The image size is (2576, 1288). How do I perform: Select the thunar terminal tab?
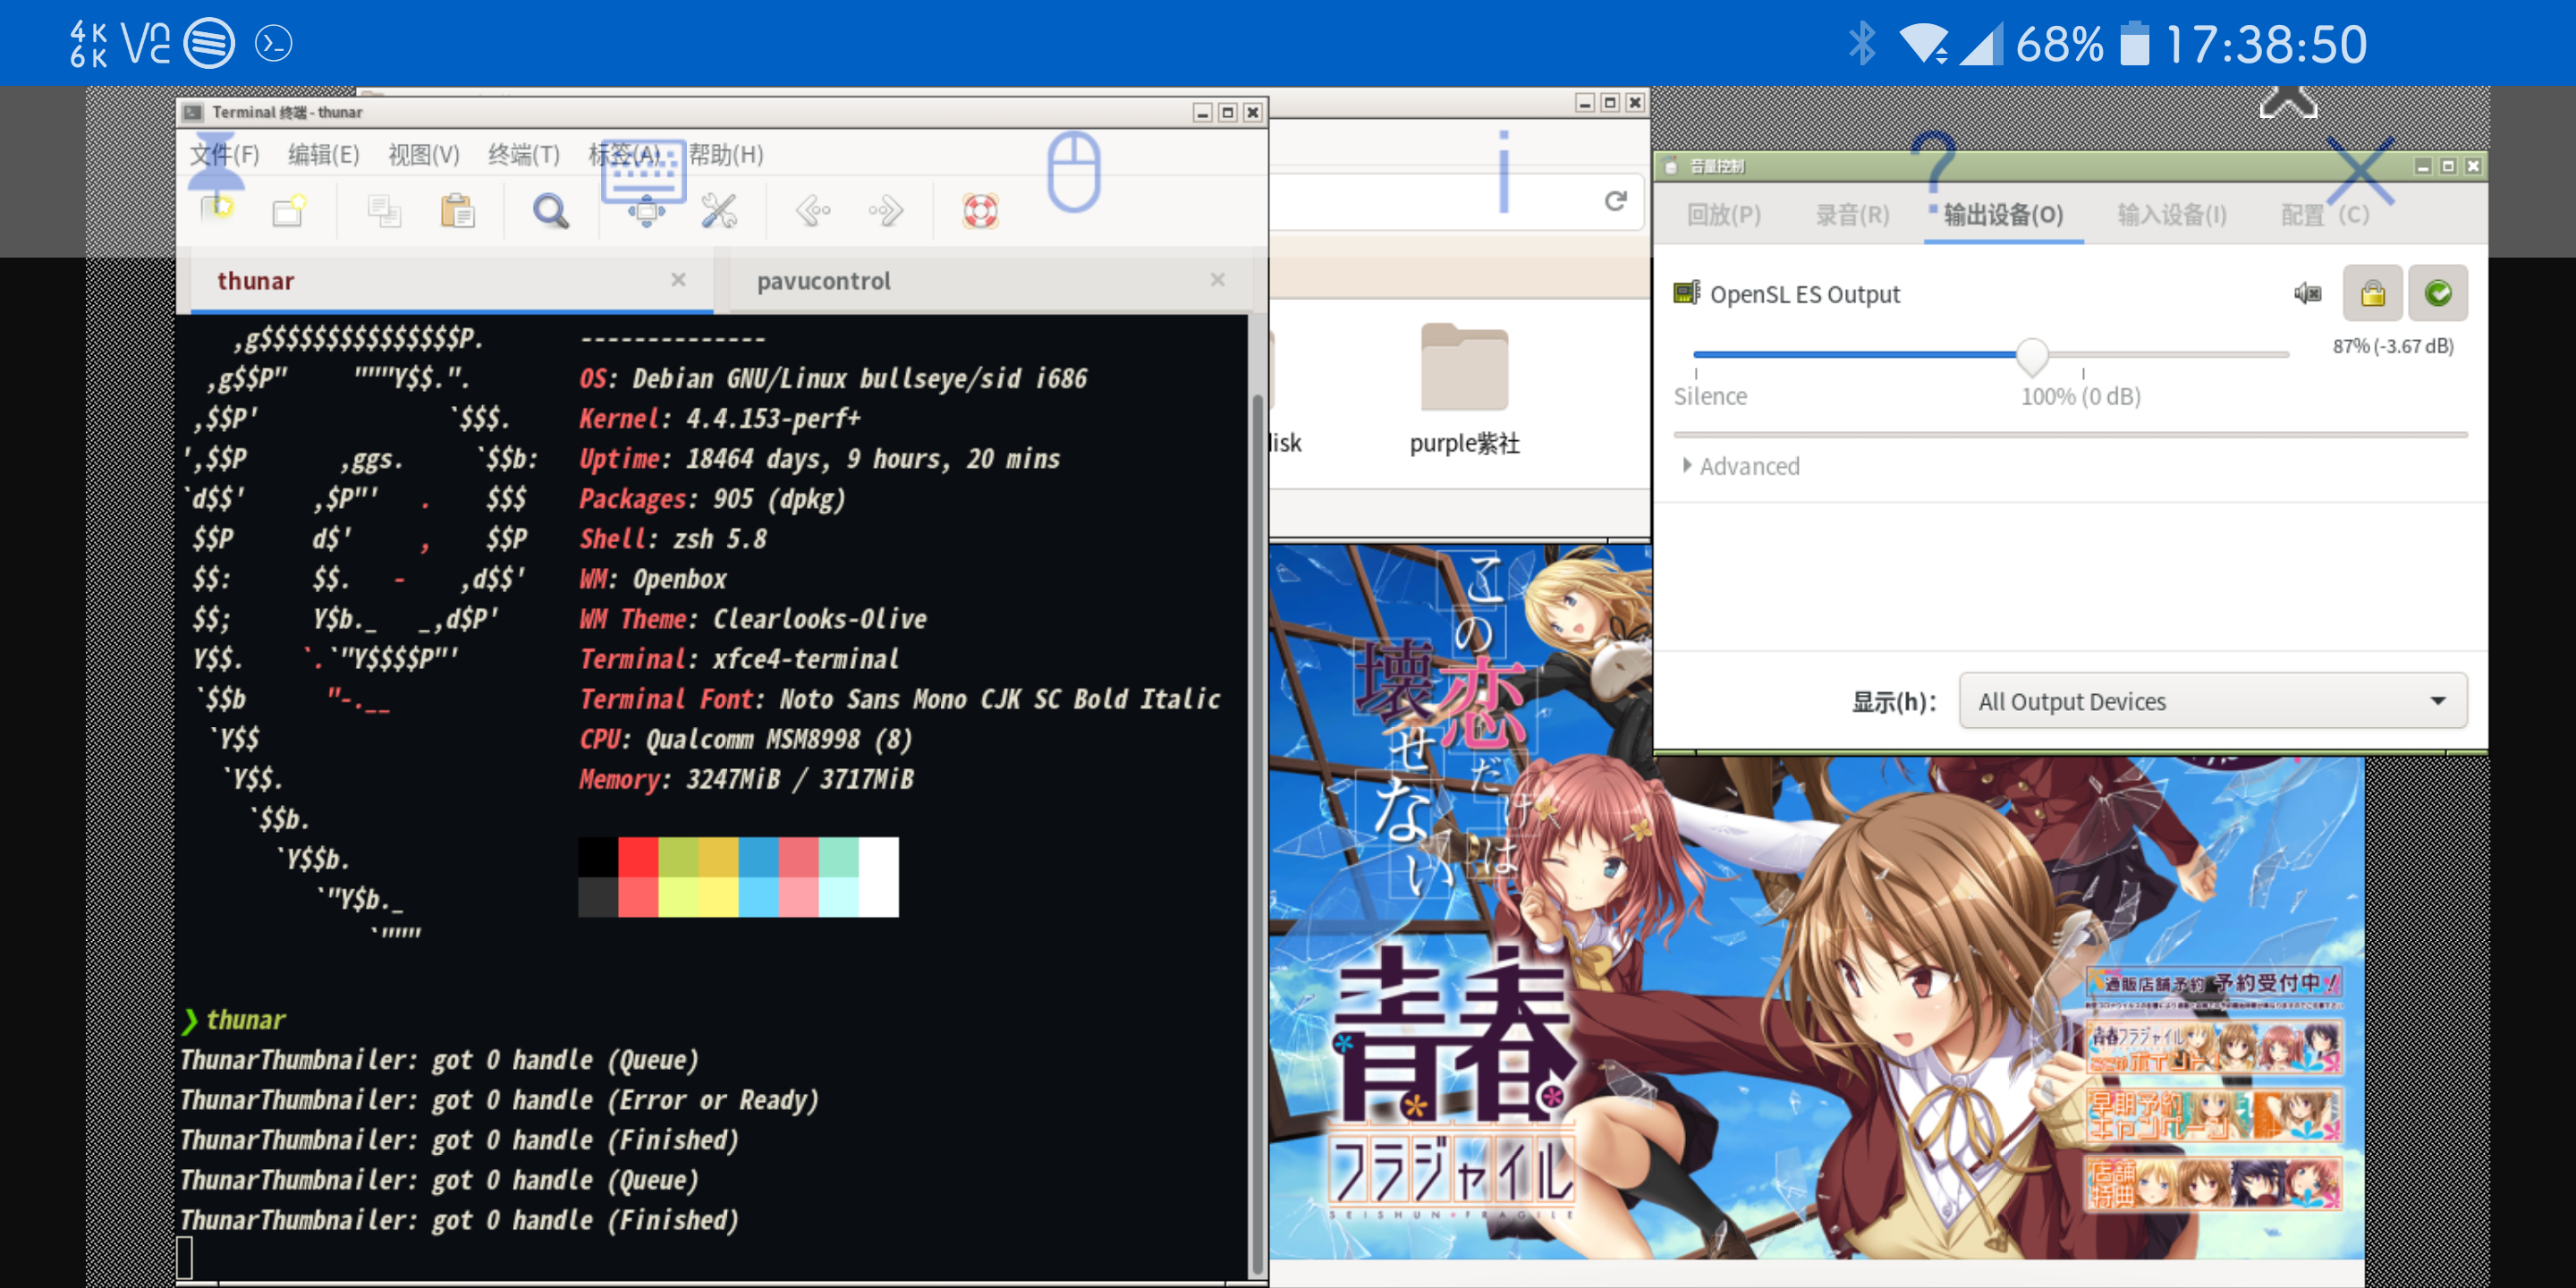pyautogui.click(x=256, y=281)
